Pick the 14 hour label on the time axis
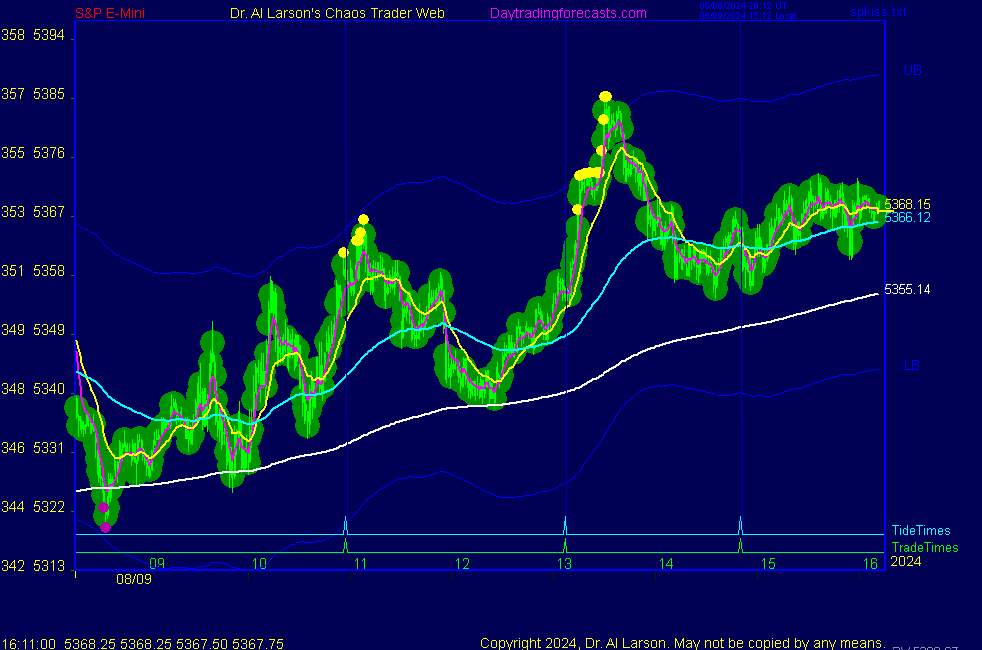Viewport: 982px width, 650px height. coord(666,564)
